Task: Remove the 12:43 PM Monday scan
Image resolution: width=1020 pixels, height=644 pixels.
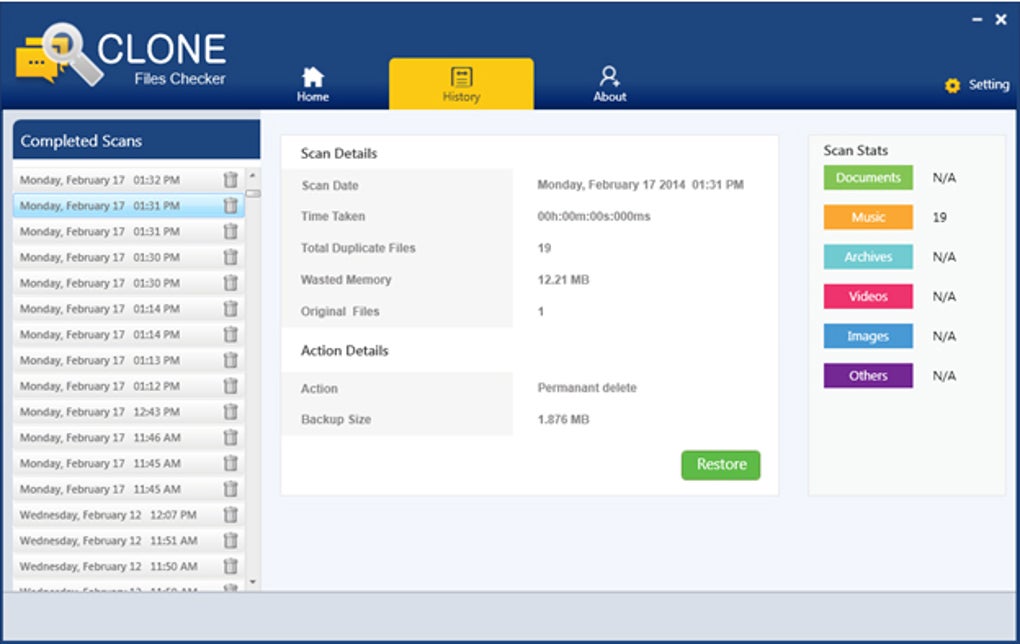Action: (230, 412)
